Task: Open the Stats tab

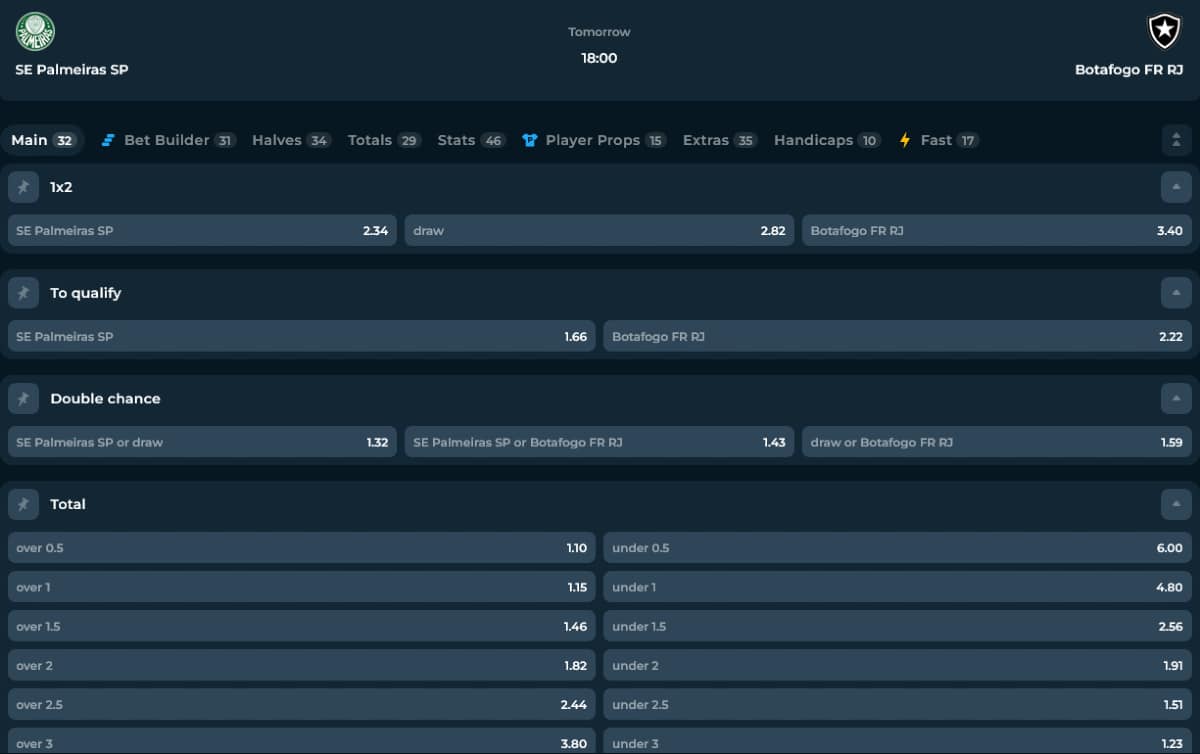Action: click(472, 140)
